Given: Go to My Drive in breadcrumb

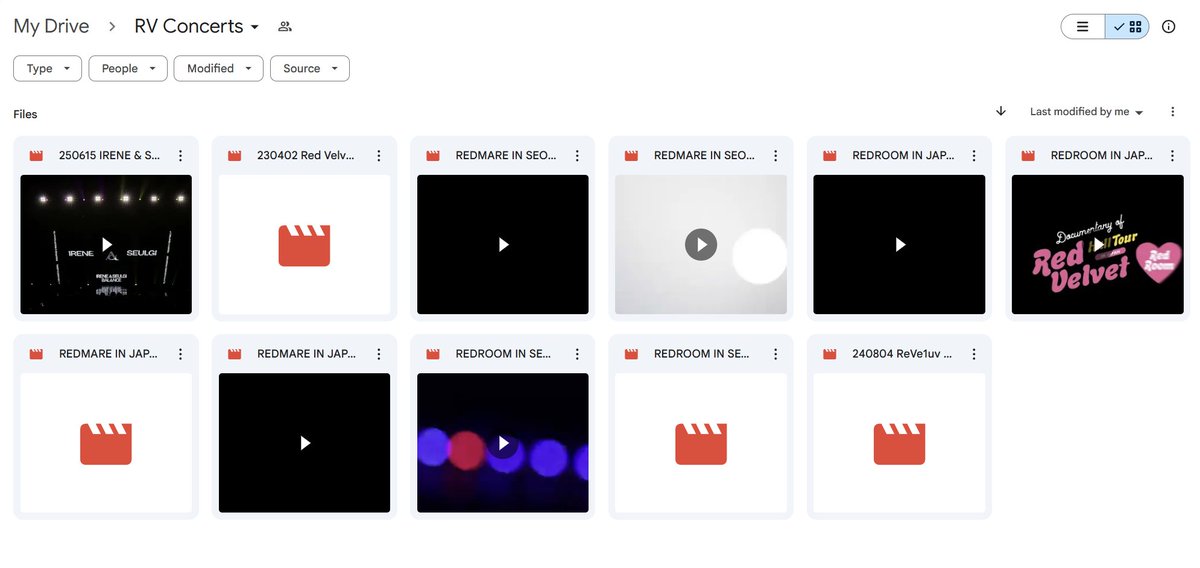Looking at the screenshot, I should [x=51, y=27].
